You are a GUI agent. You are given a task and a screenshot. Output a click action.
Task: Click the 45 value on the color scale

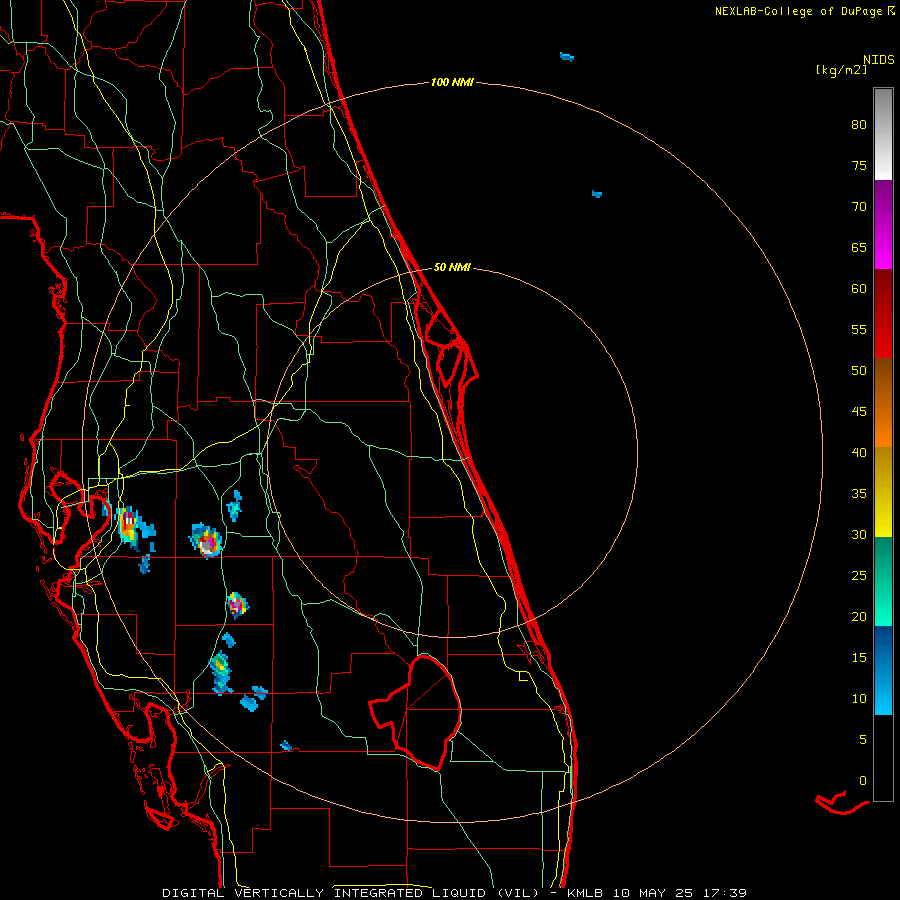pos(859,412)
